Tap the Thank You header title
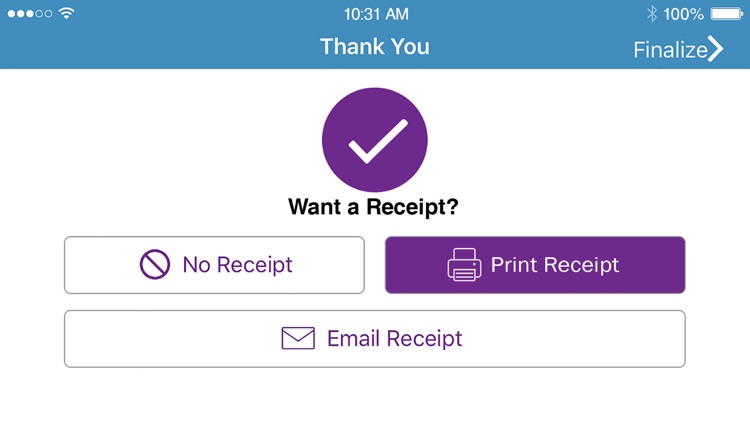This screenshot has height=422, width=750. coord(375,46)
